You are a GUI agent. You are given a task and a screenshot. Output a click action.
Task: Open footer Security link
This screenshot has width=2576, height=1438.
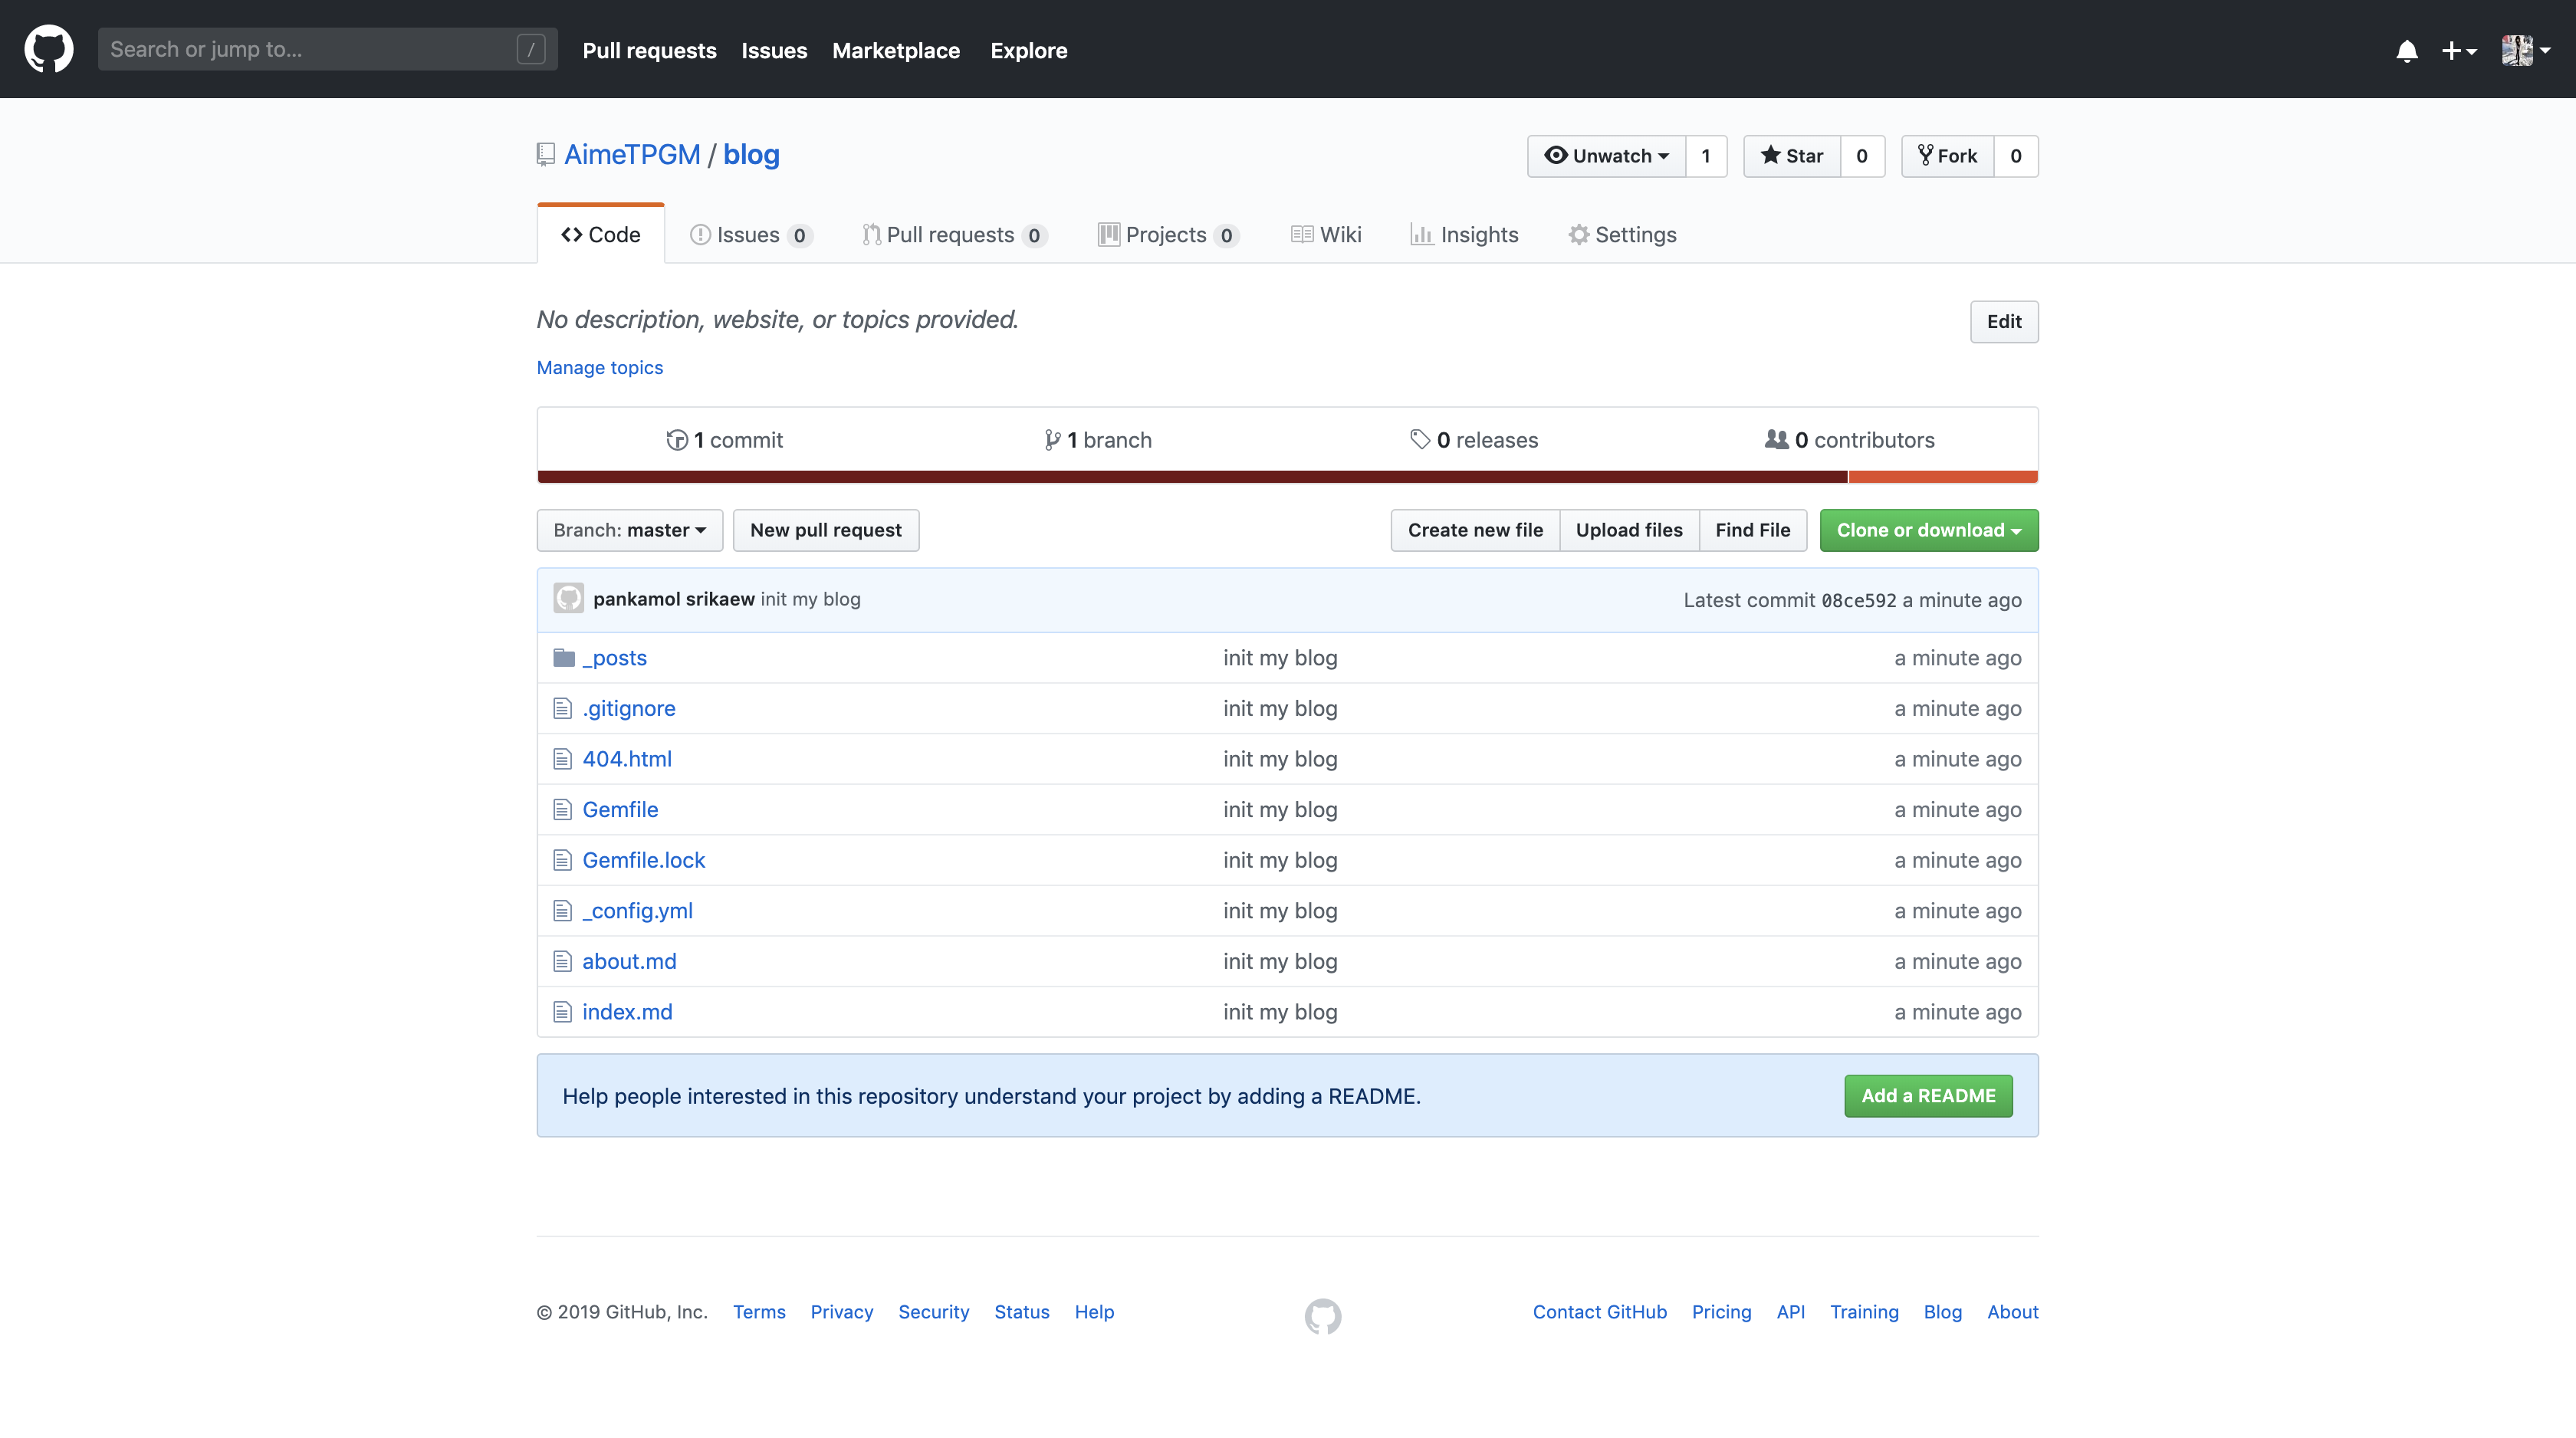click(x=933, y=1312)
